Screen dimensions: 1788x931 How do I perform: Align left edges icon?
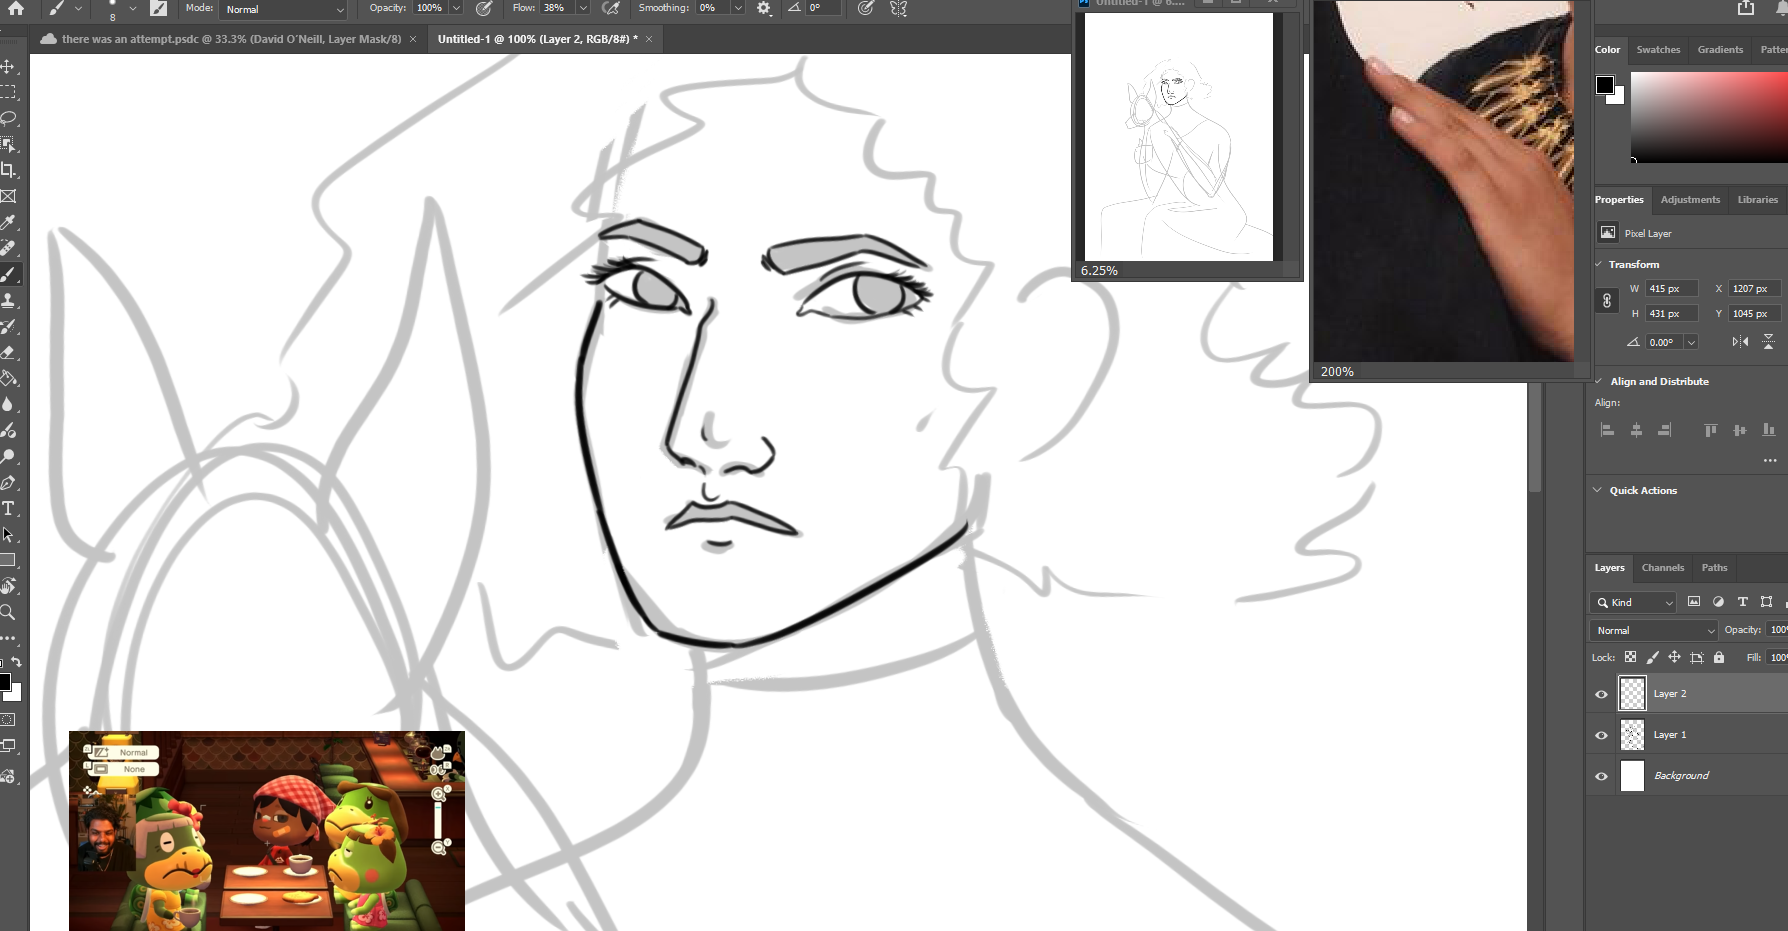point(1608,430)
